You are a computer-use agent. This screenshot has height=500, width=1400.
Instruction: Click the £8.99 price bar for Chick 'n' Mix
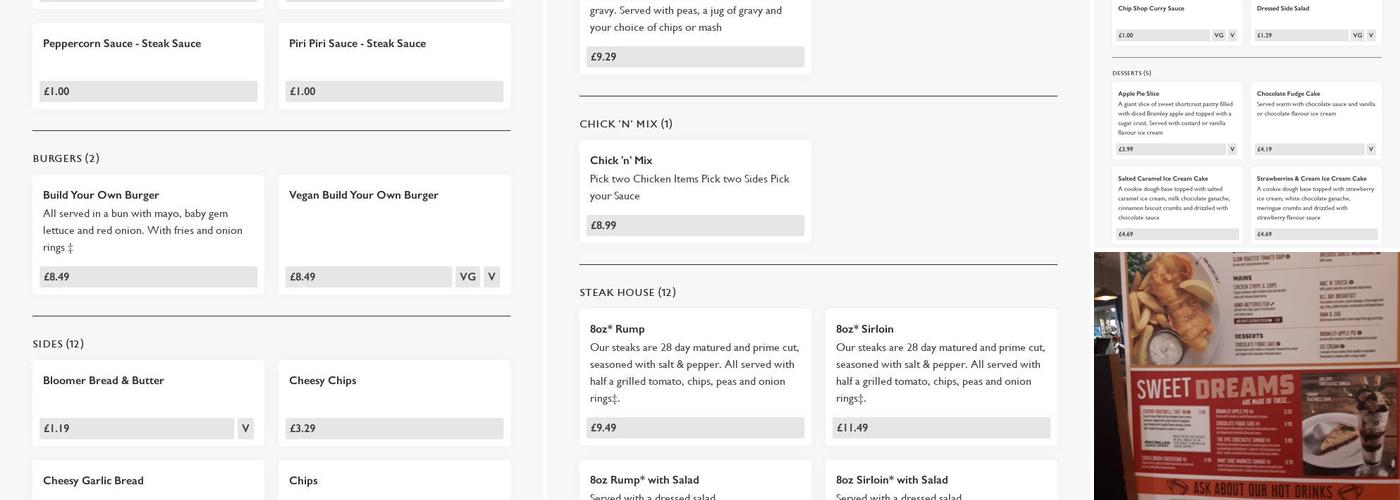point(695,226)
